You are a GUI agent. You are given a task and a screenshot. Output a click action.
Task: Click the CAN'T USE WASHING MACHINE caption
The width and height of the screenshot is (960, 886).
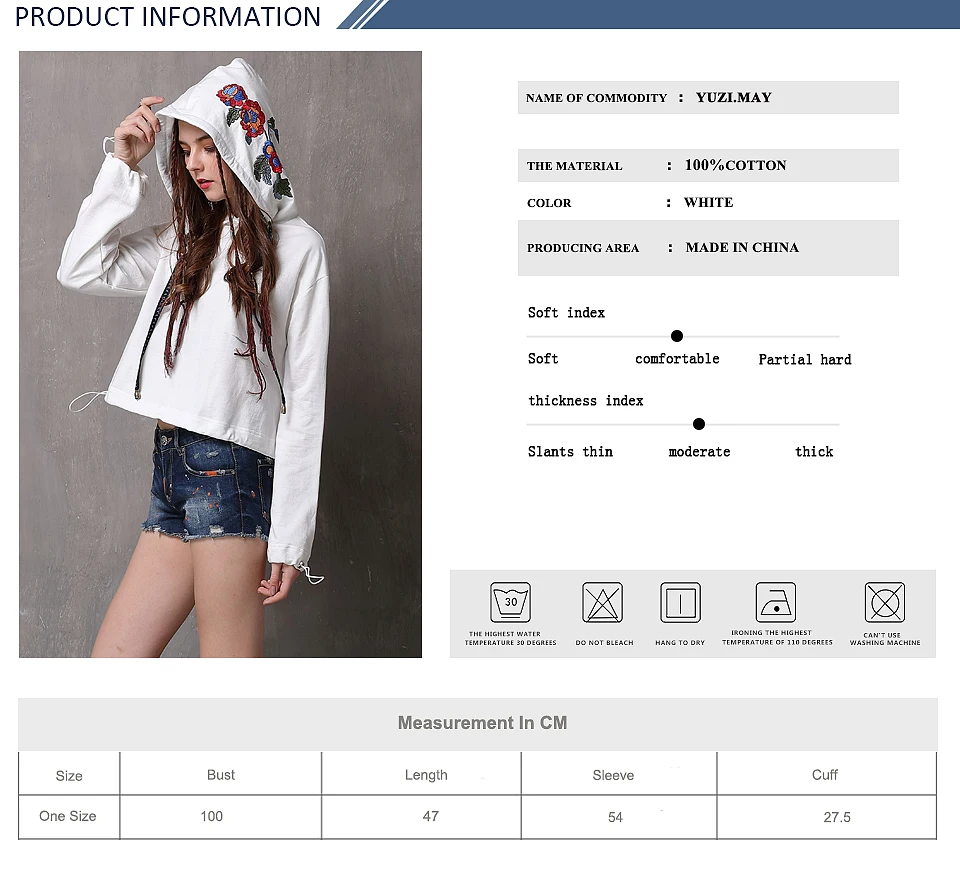click(885, 639)
